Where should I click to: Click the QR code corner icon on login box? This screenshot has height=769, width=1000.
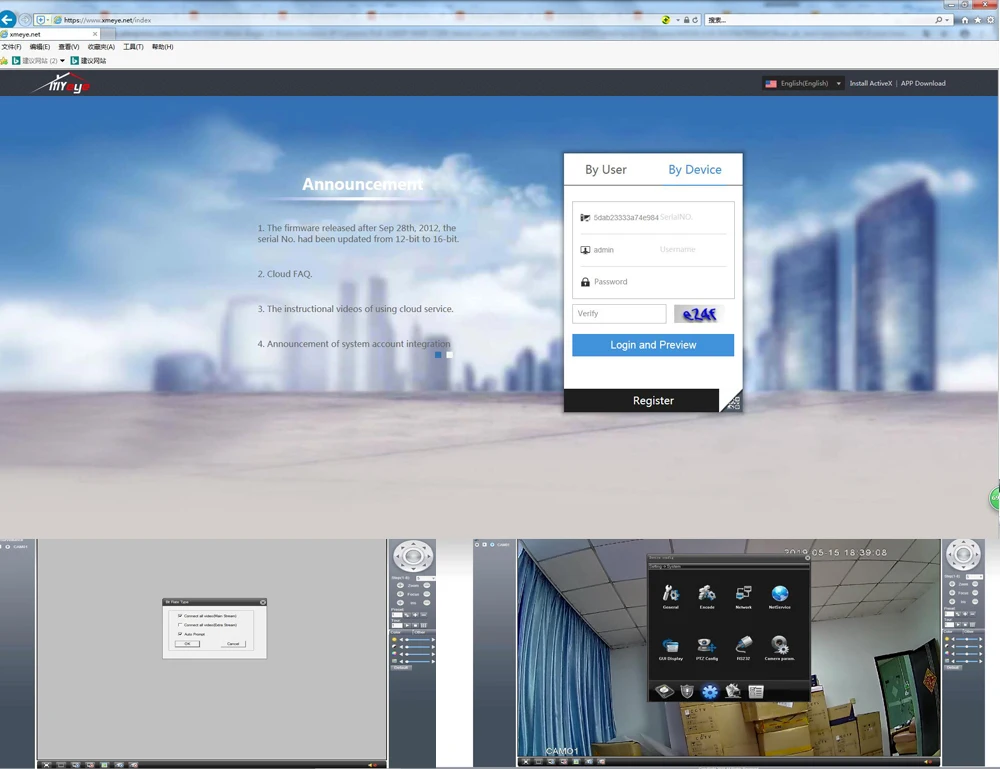[x=733, y=402]
